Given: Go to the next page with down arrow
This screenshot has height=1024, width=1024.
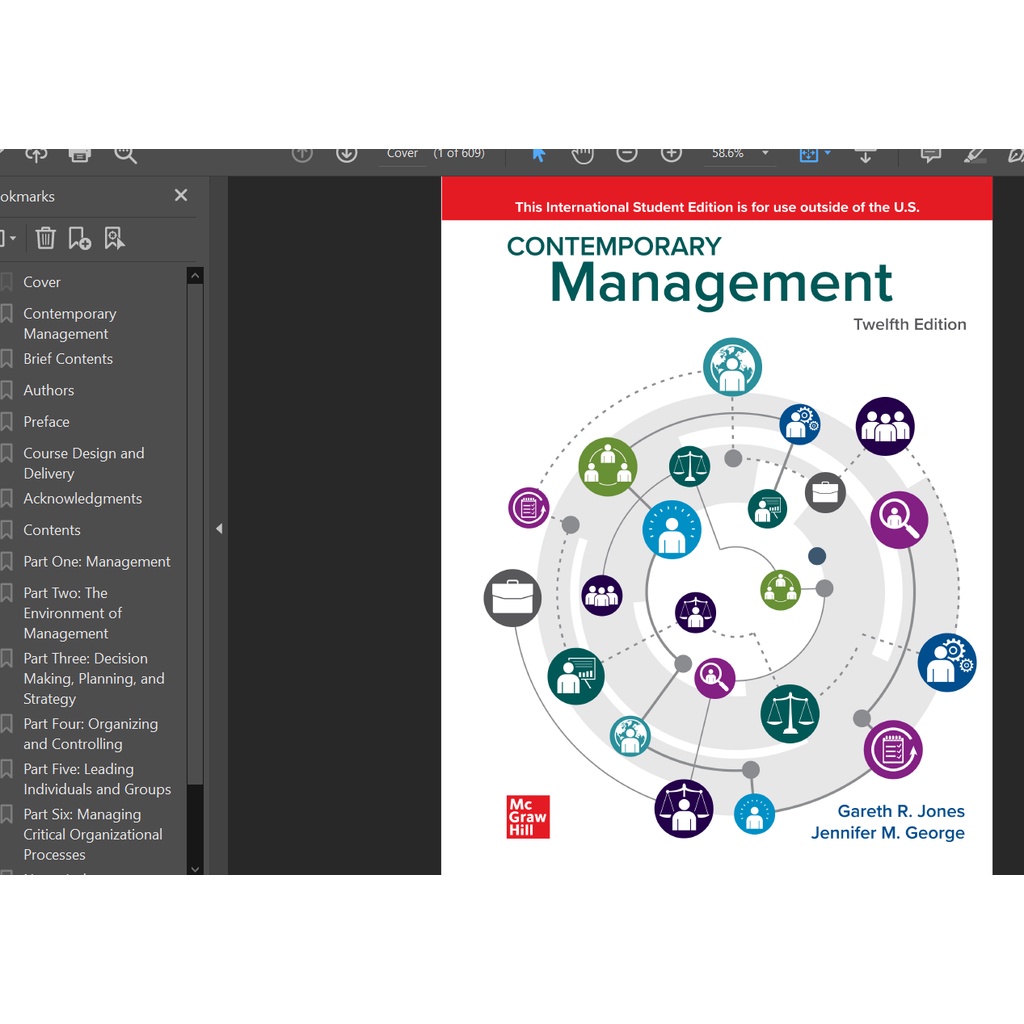Looking at the screenshot, I should pos(346,154).
